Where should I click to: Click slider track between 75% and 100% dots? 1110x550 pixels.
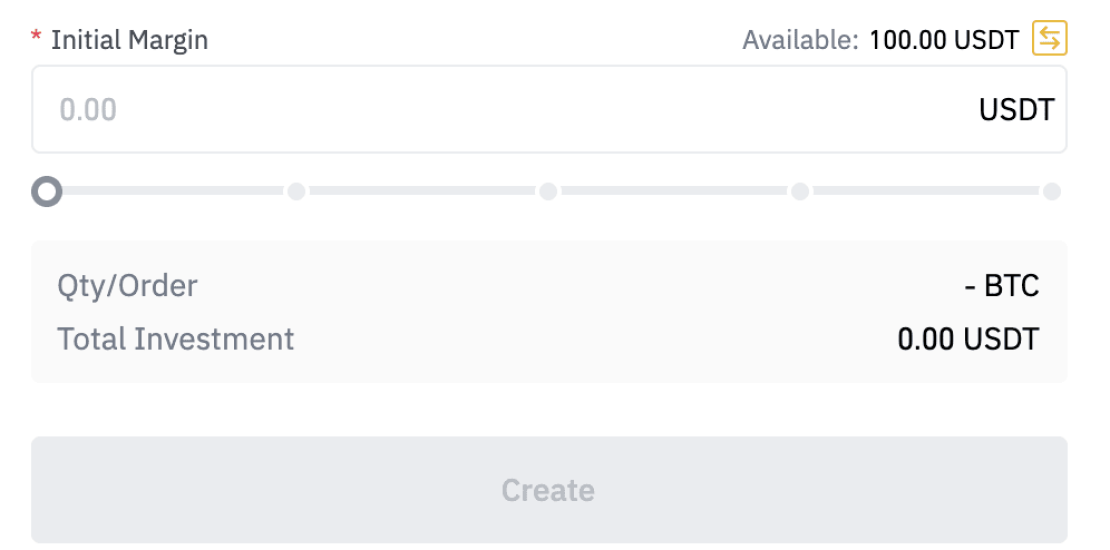point(925,191)
